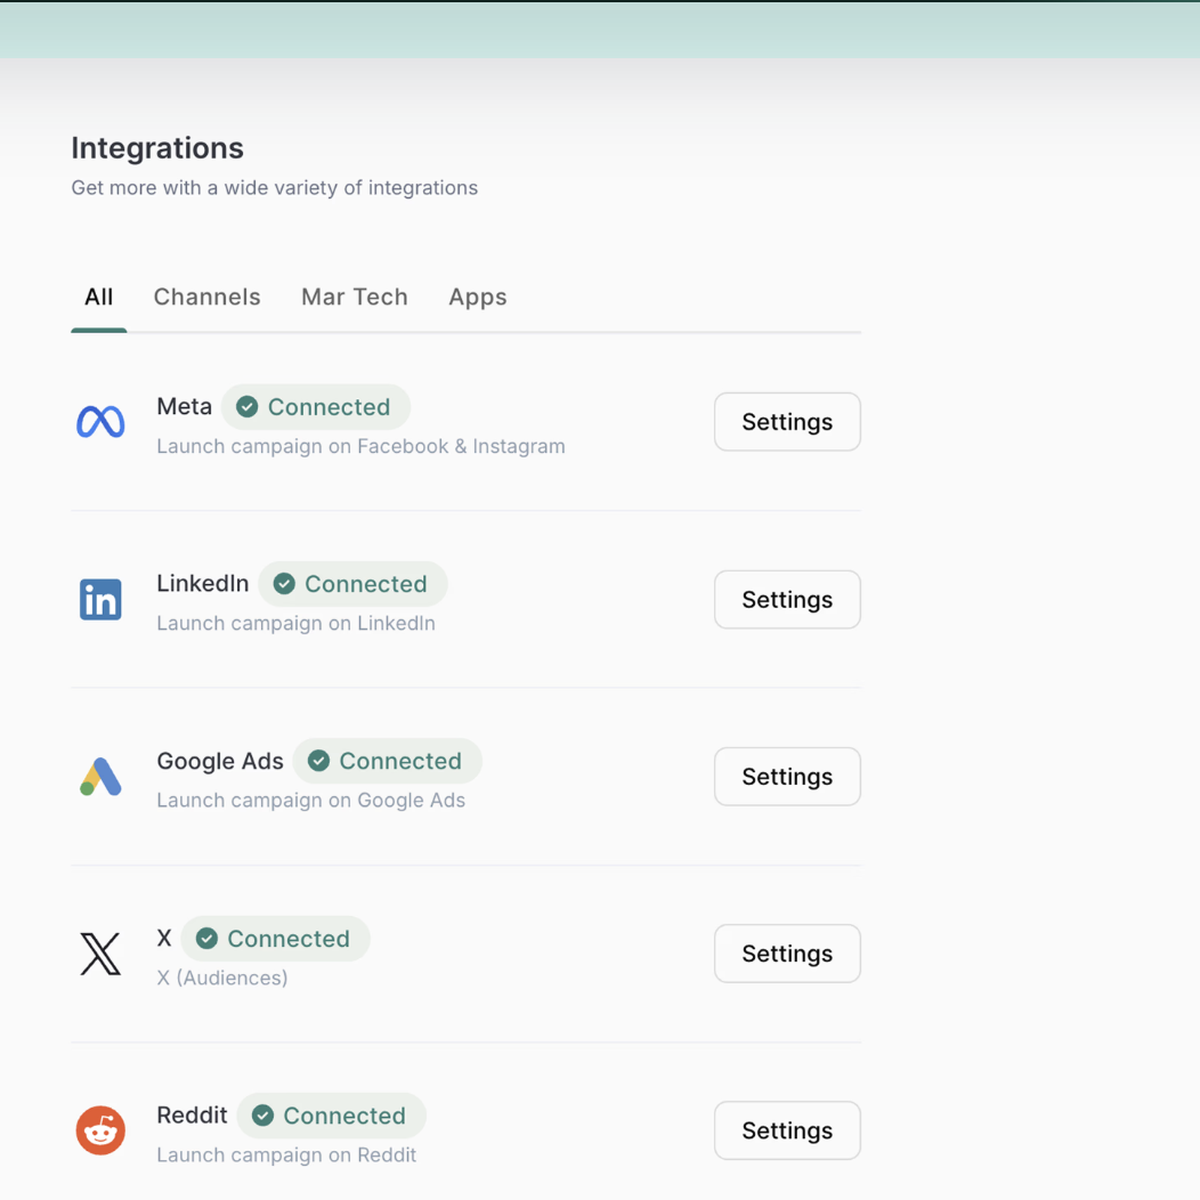1200x1200 pixels.
Task: Click 'Launch campaign on Facebook & Instagram' text
Action: [361, 447]
